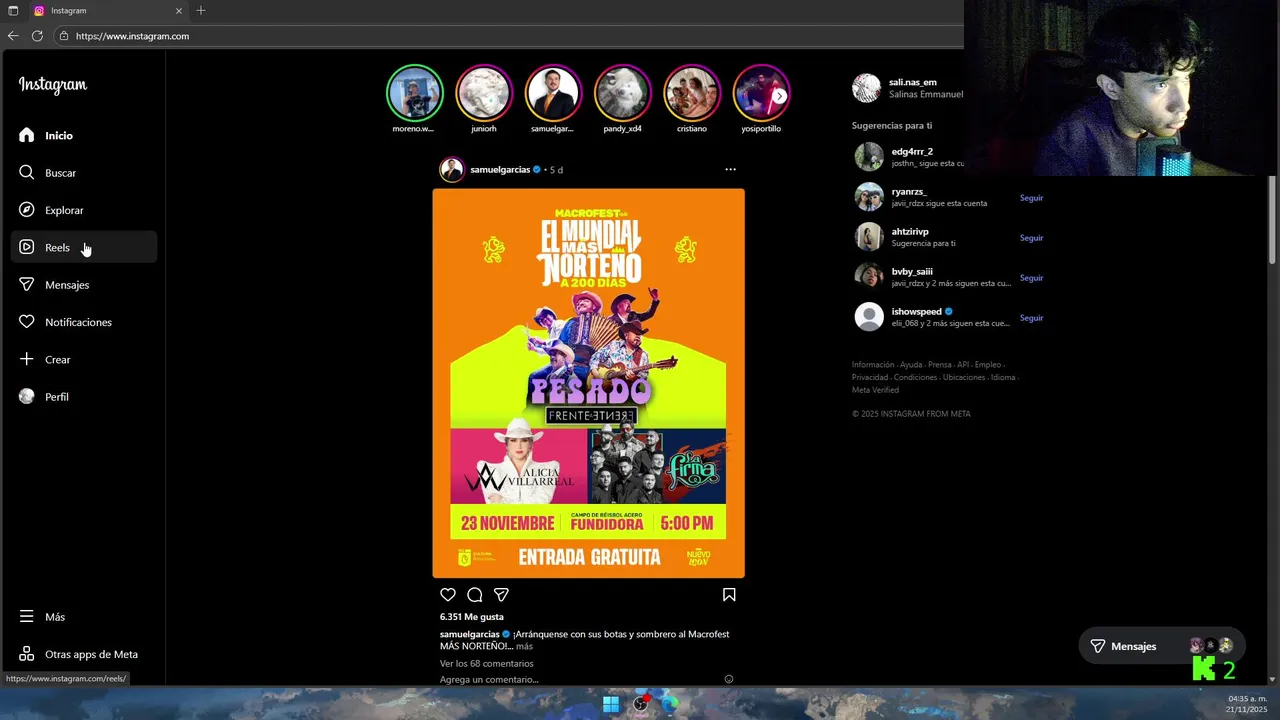Click the Prensa footer link

point(940,365)
